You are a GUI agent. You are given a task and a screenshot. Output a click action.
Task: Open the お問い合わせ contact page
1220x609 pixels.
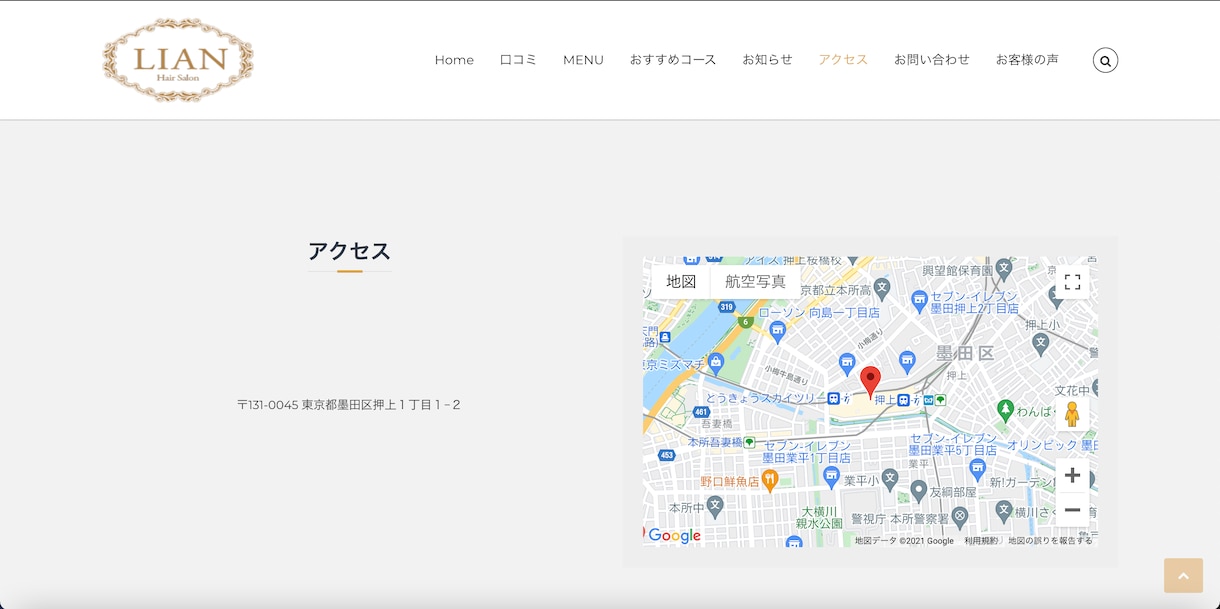(932, 60)
